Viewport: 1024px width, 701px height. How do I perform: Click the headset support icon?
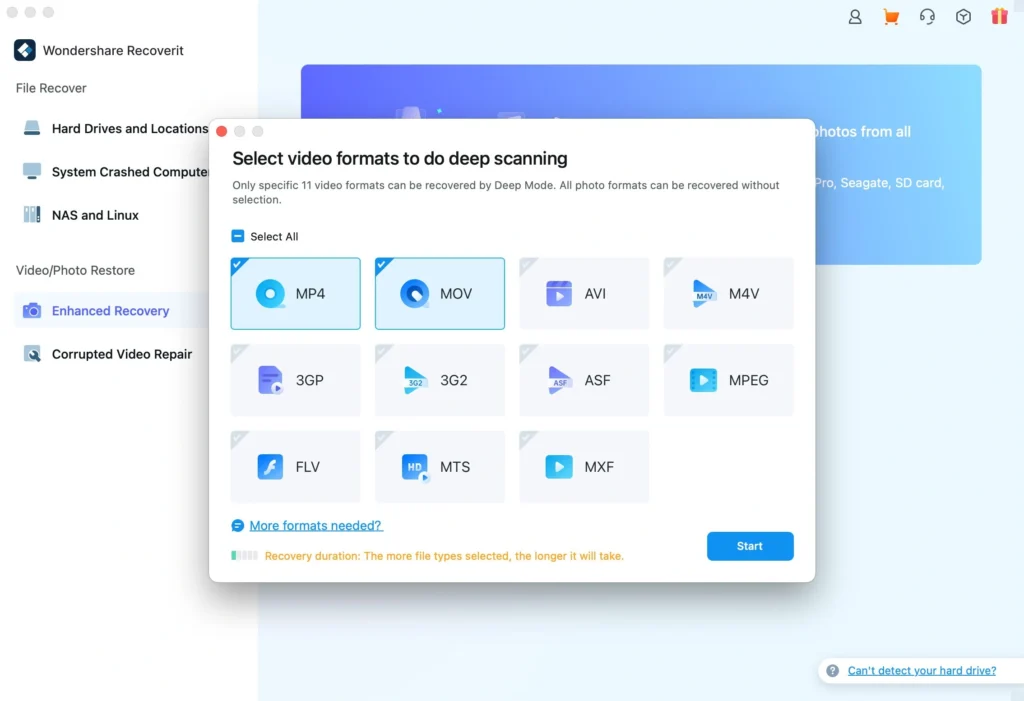(x=927, y=17)
